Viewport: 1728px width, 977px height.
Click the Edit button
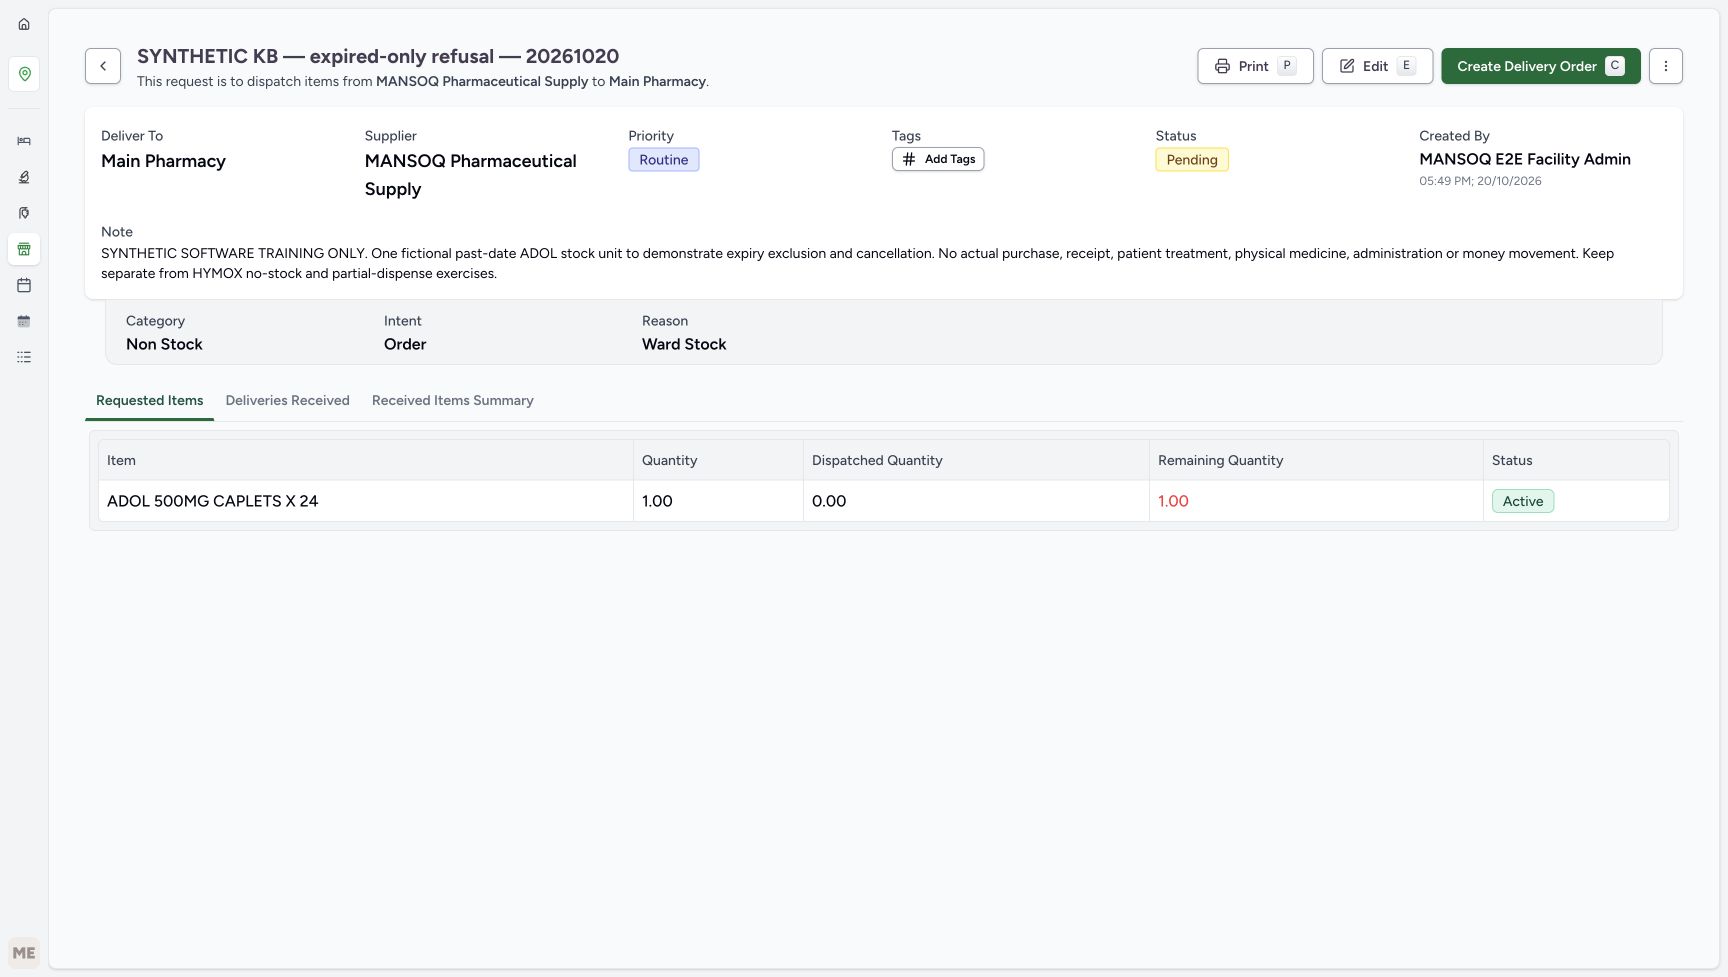coord(1377,66)
